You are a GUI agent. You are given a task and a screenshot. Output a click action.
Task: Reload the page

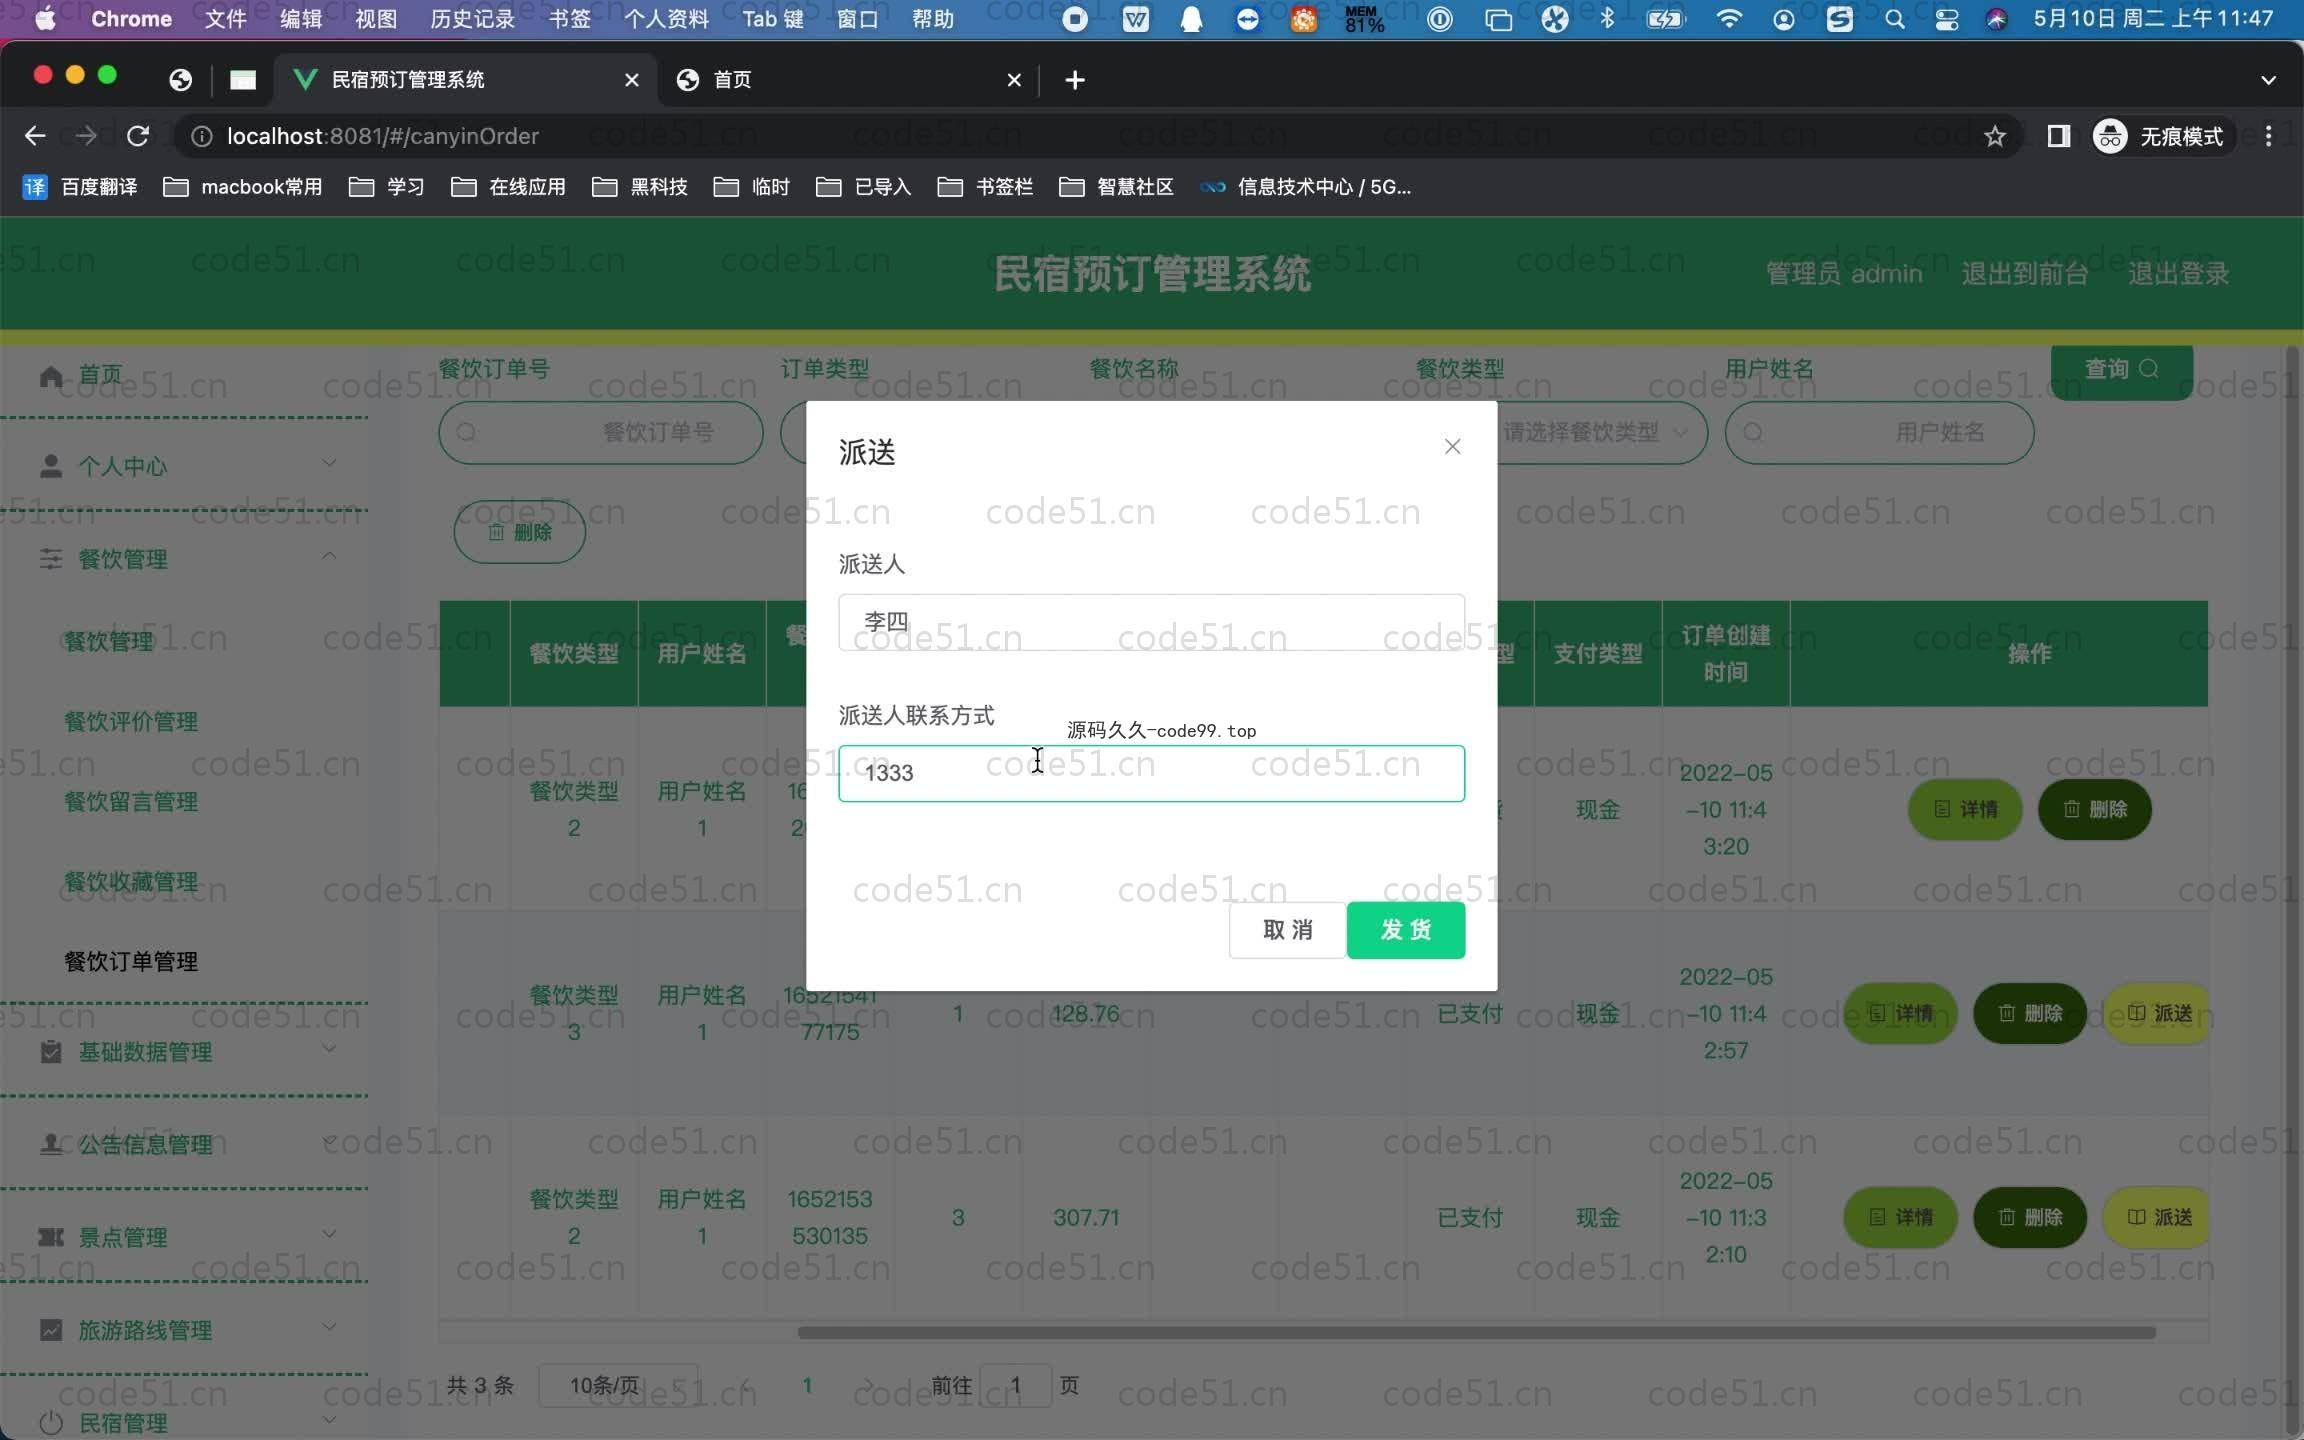click(138, 136)
